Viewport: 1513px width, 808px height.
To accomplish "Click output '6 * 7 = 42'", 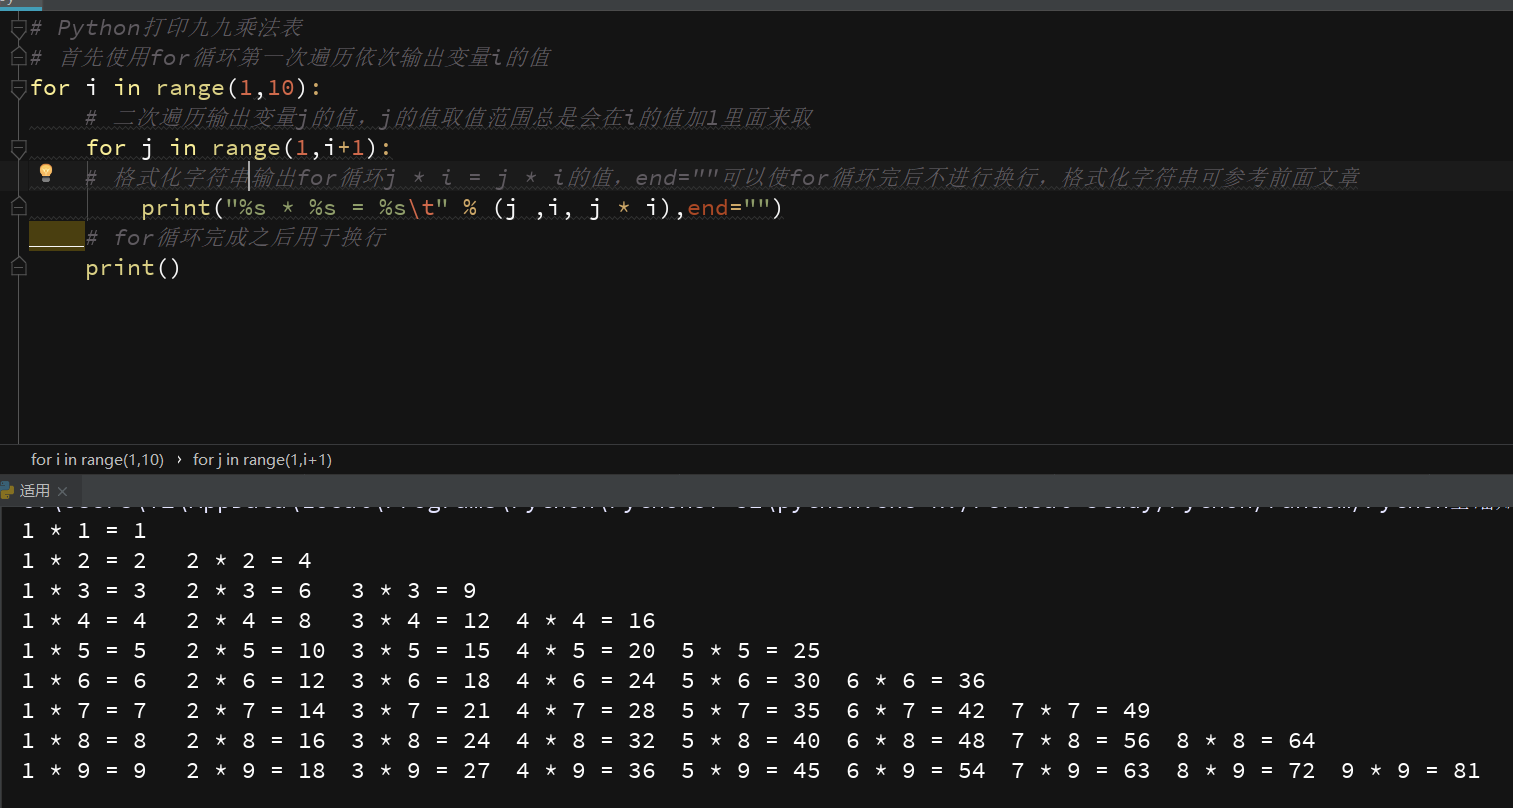I will [916, 711].
